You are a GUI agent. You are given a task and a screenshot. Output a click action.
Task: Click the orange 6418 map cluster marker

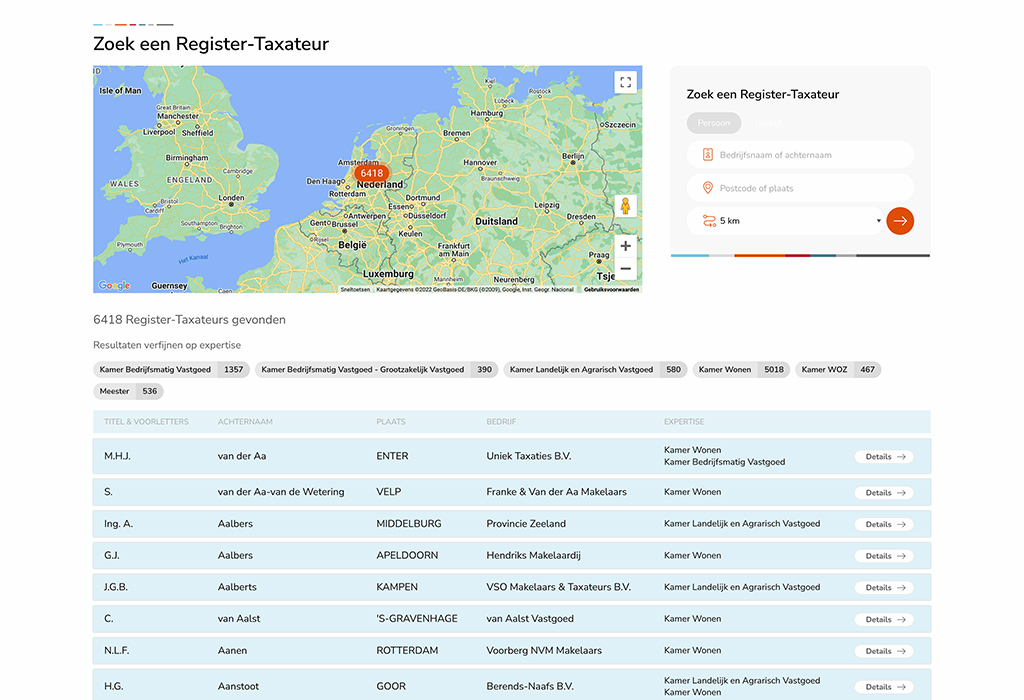(371, 173)
